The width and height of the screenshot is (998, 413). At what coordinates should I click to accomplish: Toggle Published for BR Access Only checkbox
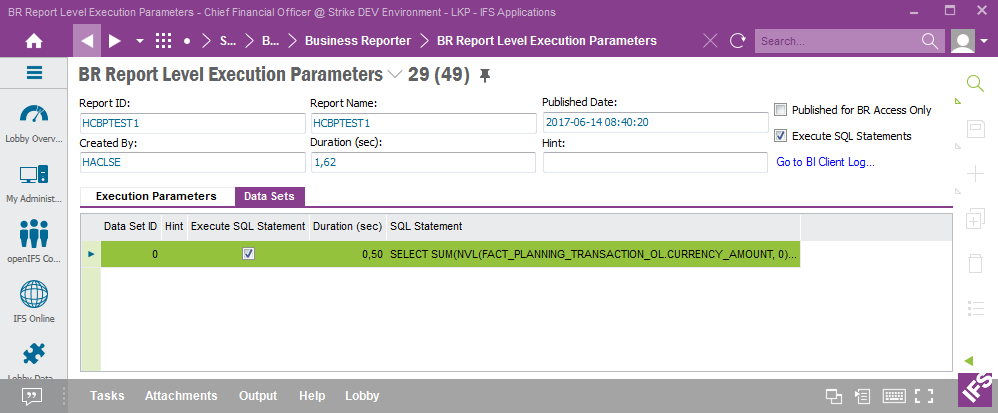tap(780, 110)
